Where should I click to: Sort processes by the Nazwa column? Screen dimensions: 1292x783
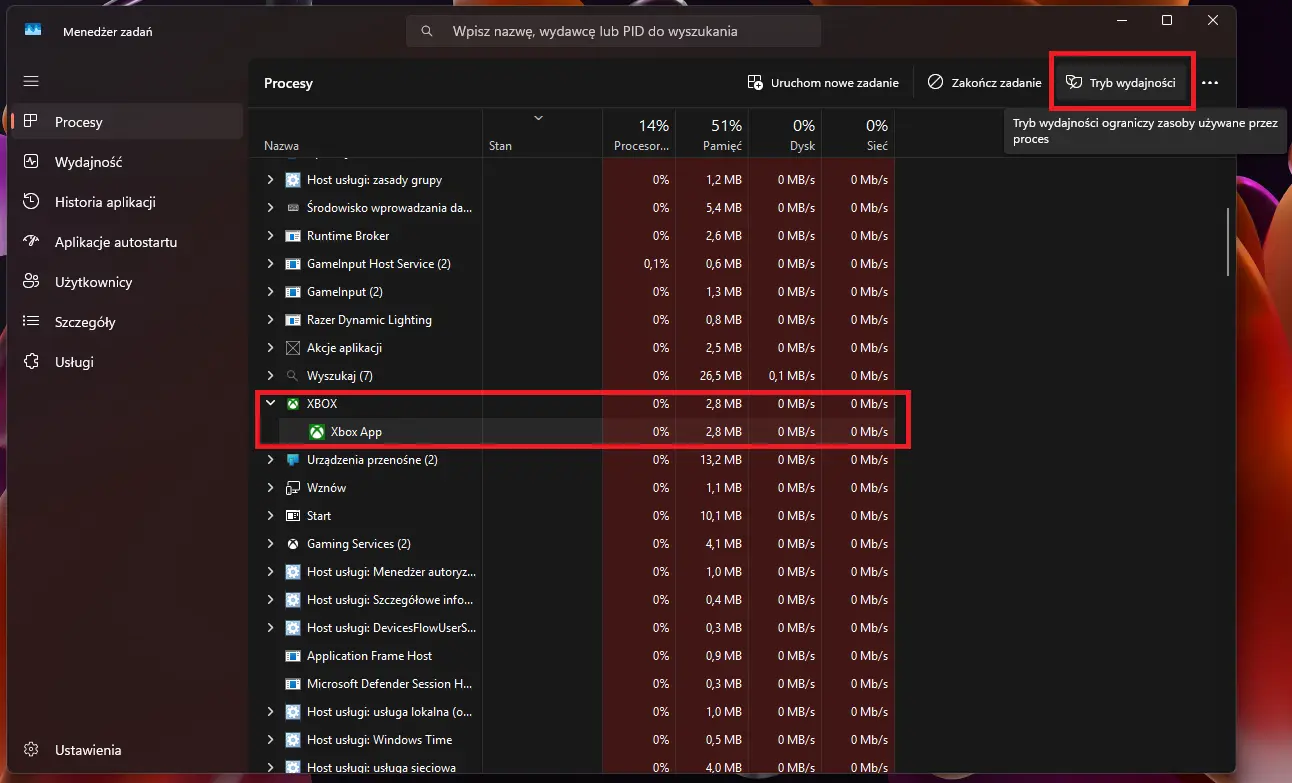pyautogui.click(x=366, y=134)
